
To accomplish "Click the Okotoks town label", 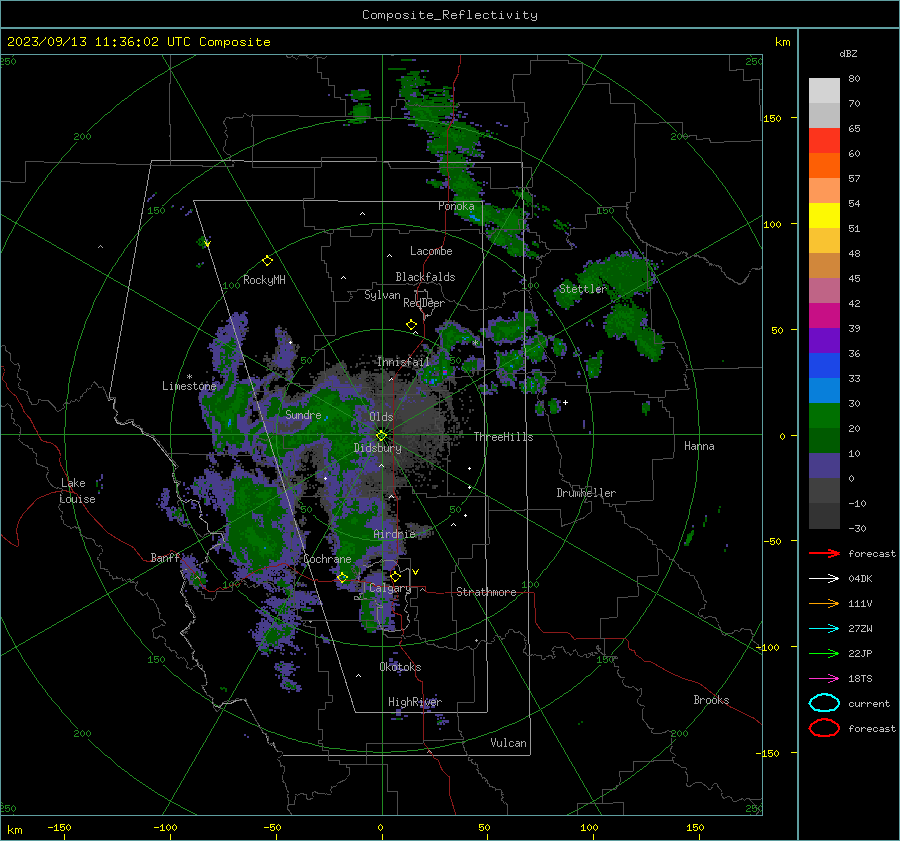I will 400,667.
